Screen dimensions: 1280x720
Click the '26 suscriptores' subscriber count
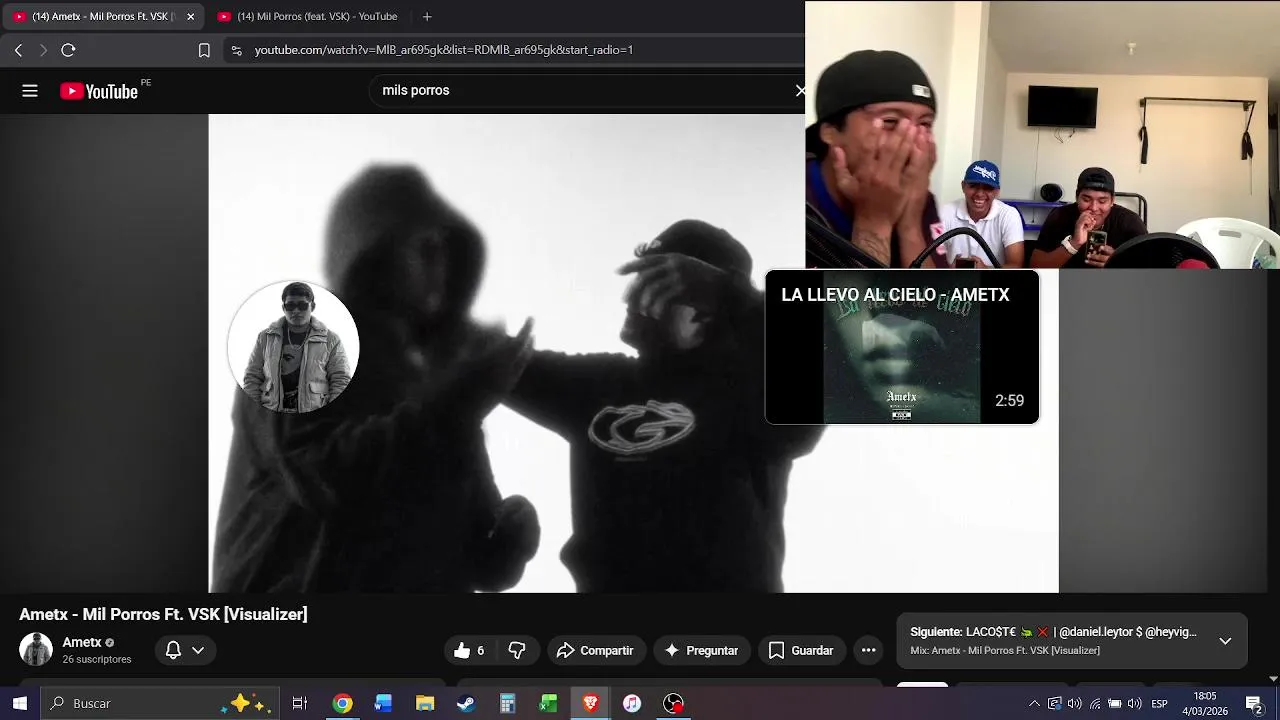coord(97,660)
